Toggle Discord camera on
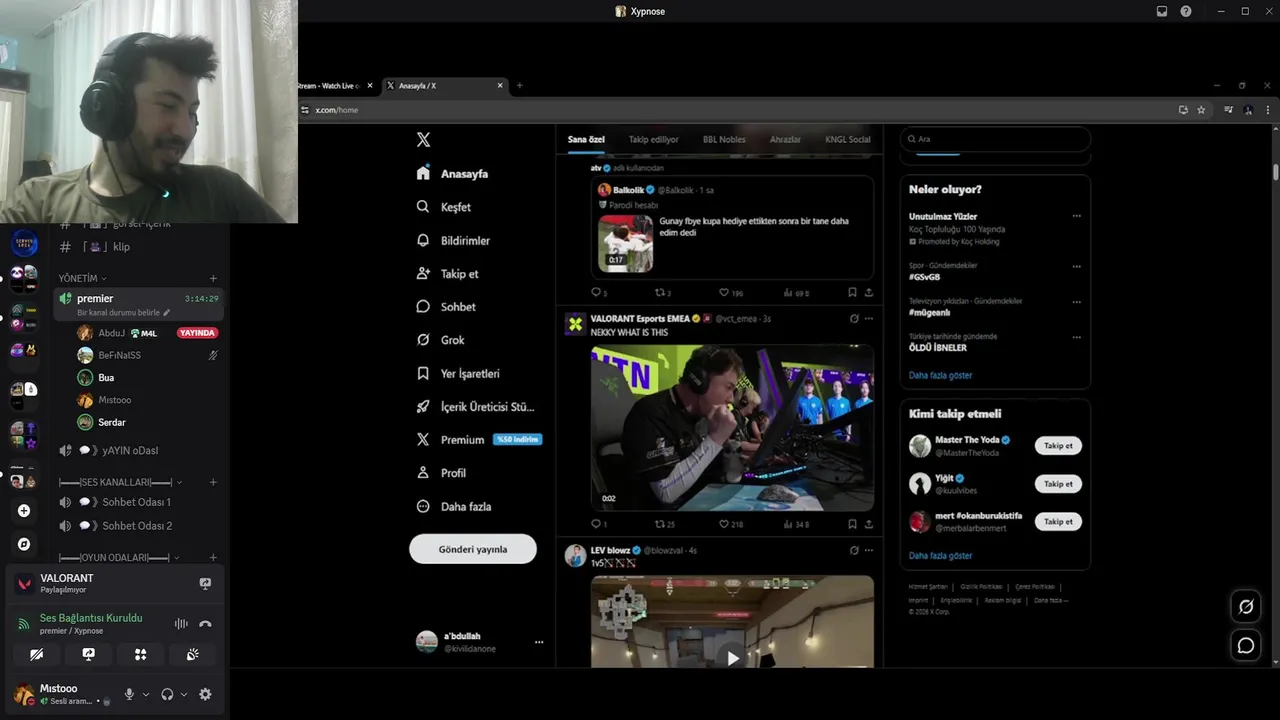1280x720 pixels. [36, 654]
